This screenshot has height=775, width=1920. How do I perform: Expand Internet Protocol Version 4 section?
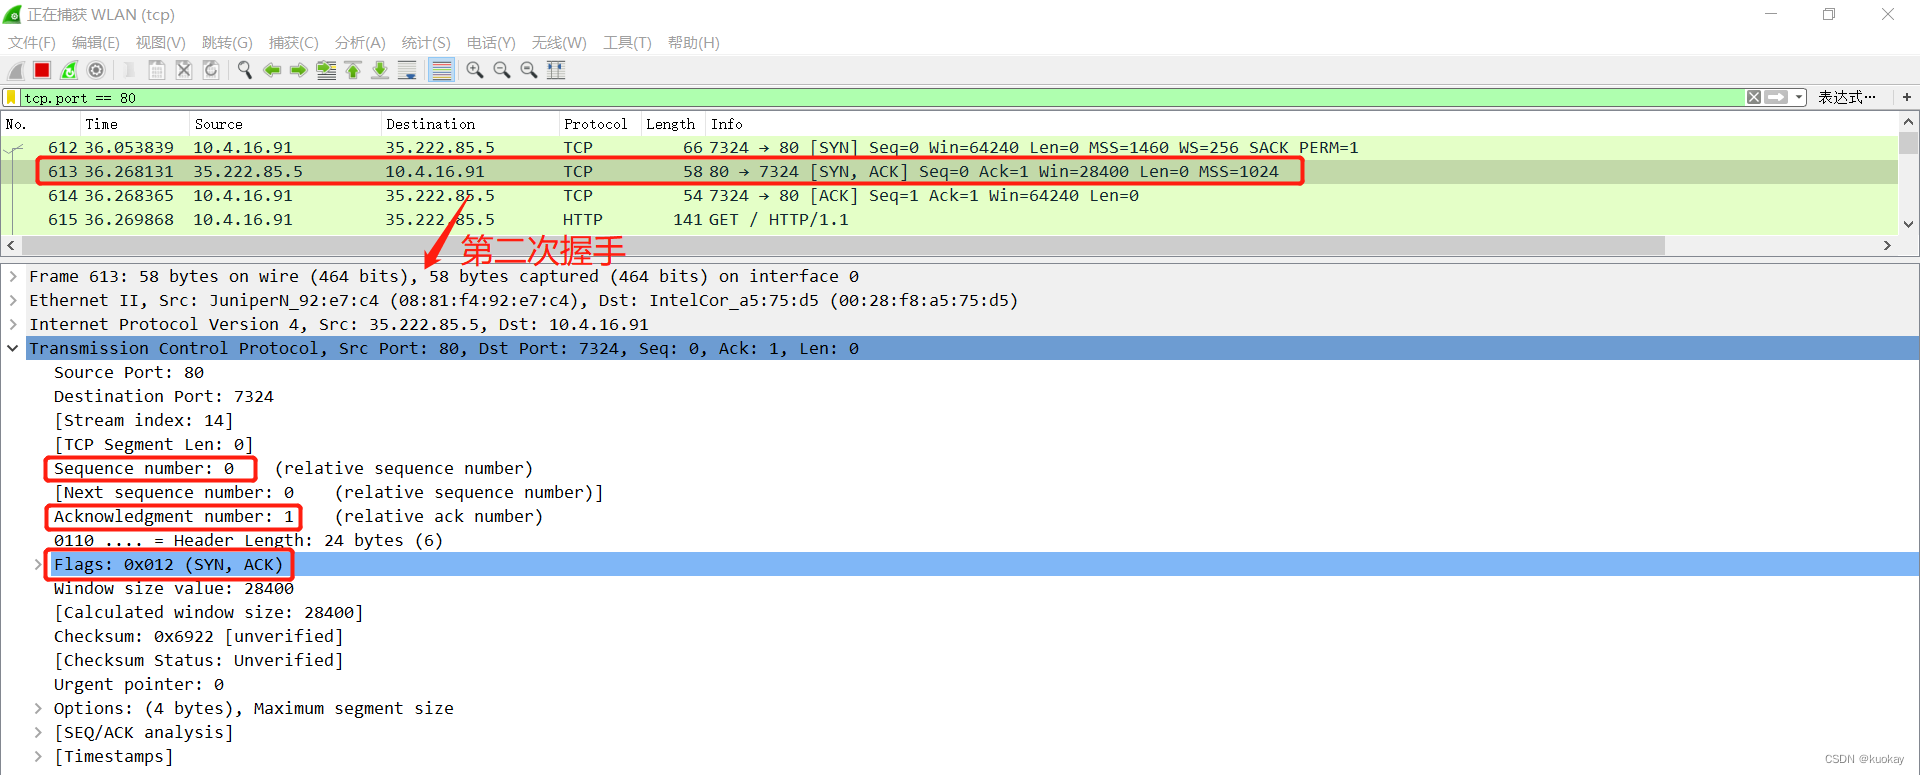(13, 324)
